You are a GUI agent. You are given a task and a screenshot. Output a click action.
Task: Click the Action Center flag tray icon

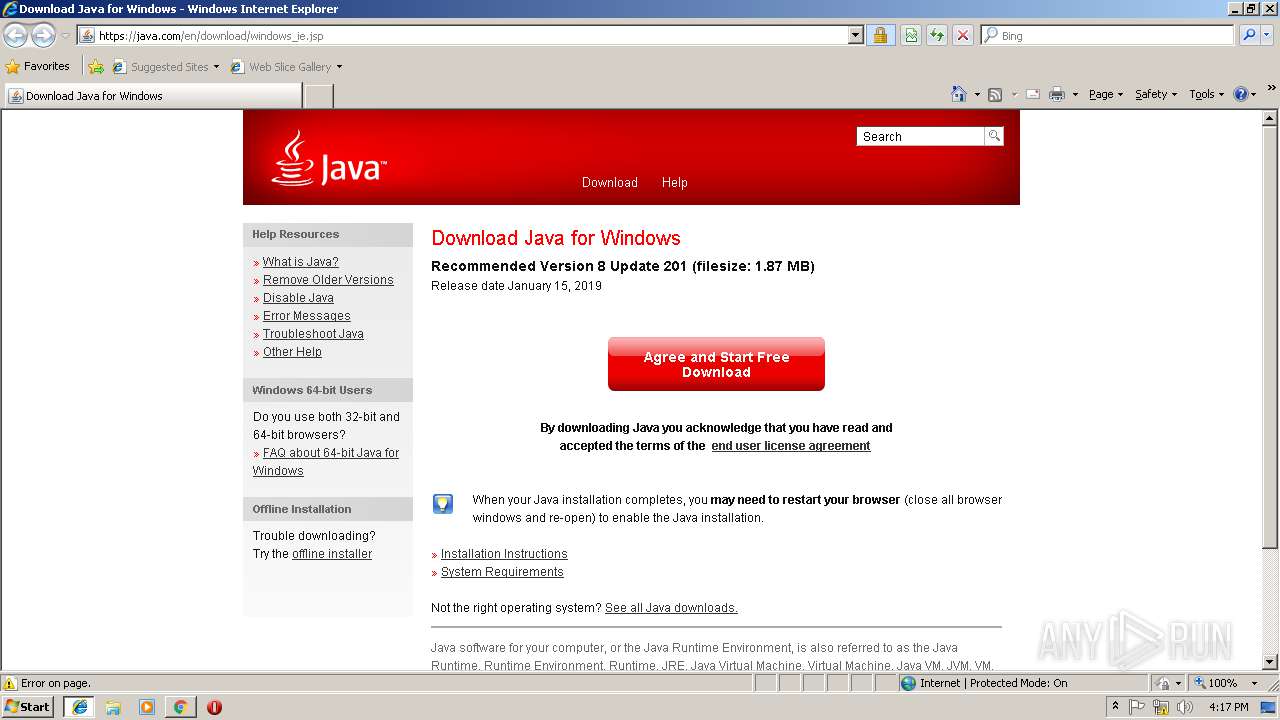point(1137,707)
